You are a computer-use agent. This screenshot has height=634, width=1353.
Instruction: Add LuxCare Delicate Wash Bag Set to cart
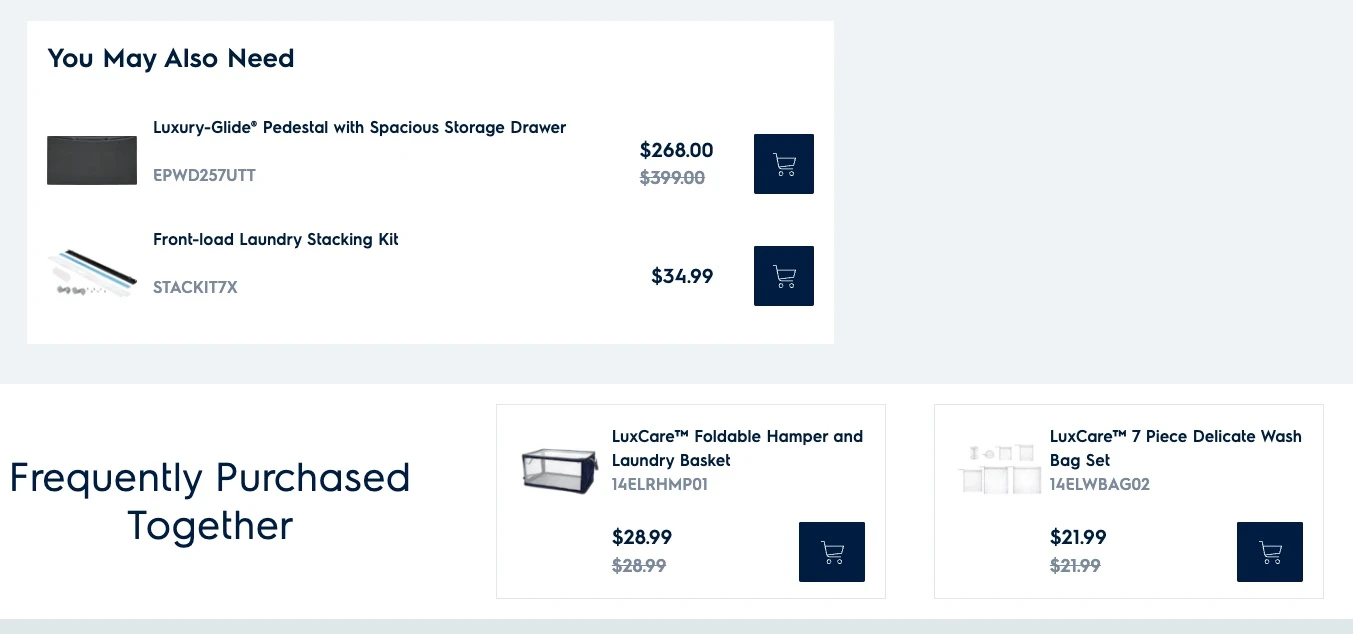[1269, 552]
